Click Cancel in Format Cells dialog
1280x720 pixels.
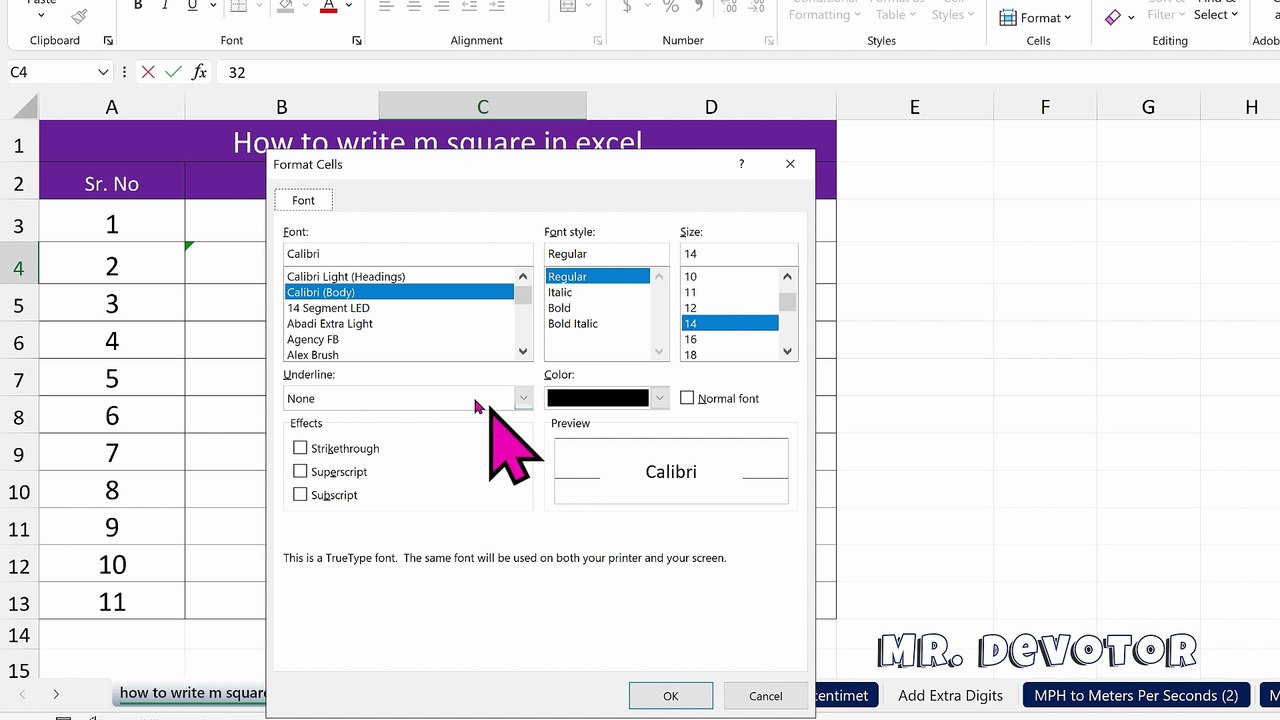coord(766,696)
